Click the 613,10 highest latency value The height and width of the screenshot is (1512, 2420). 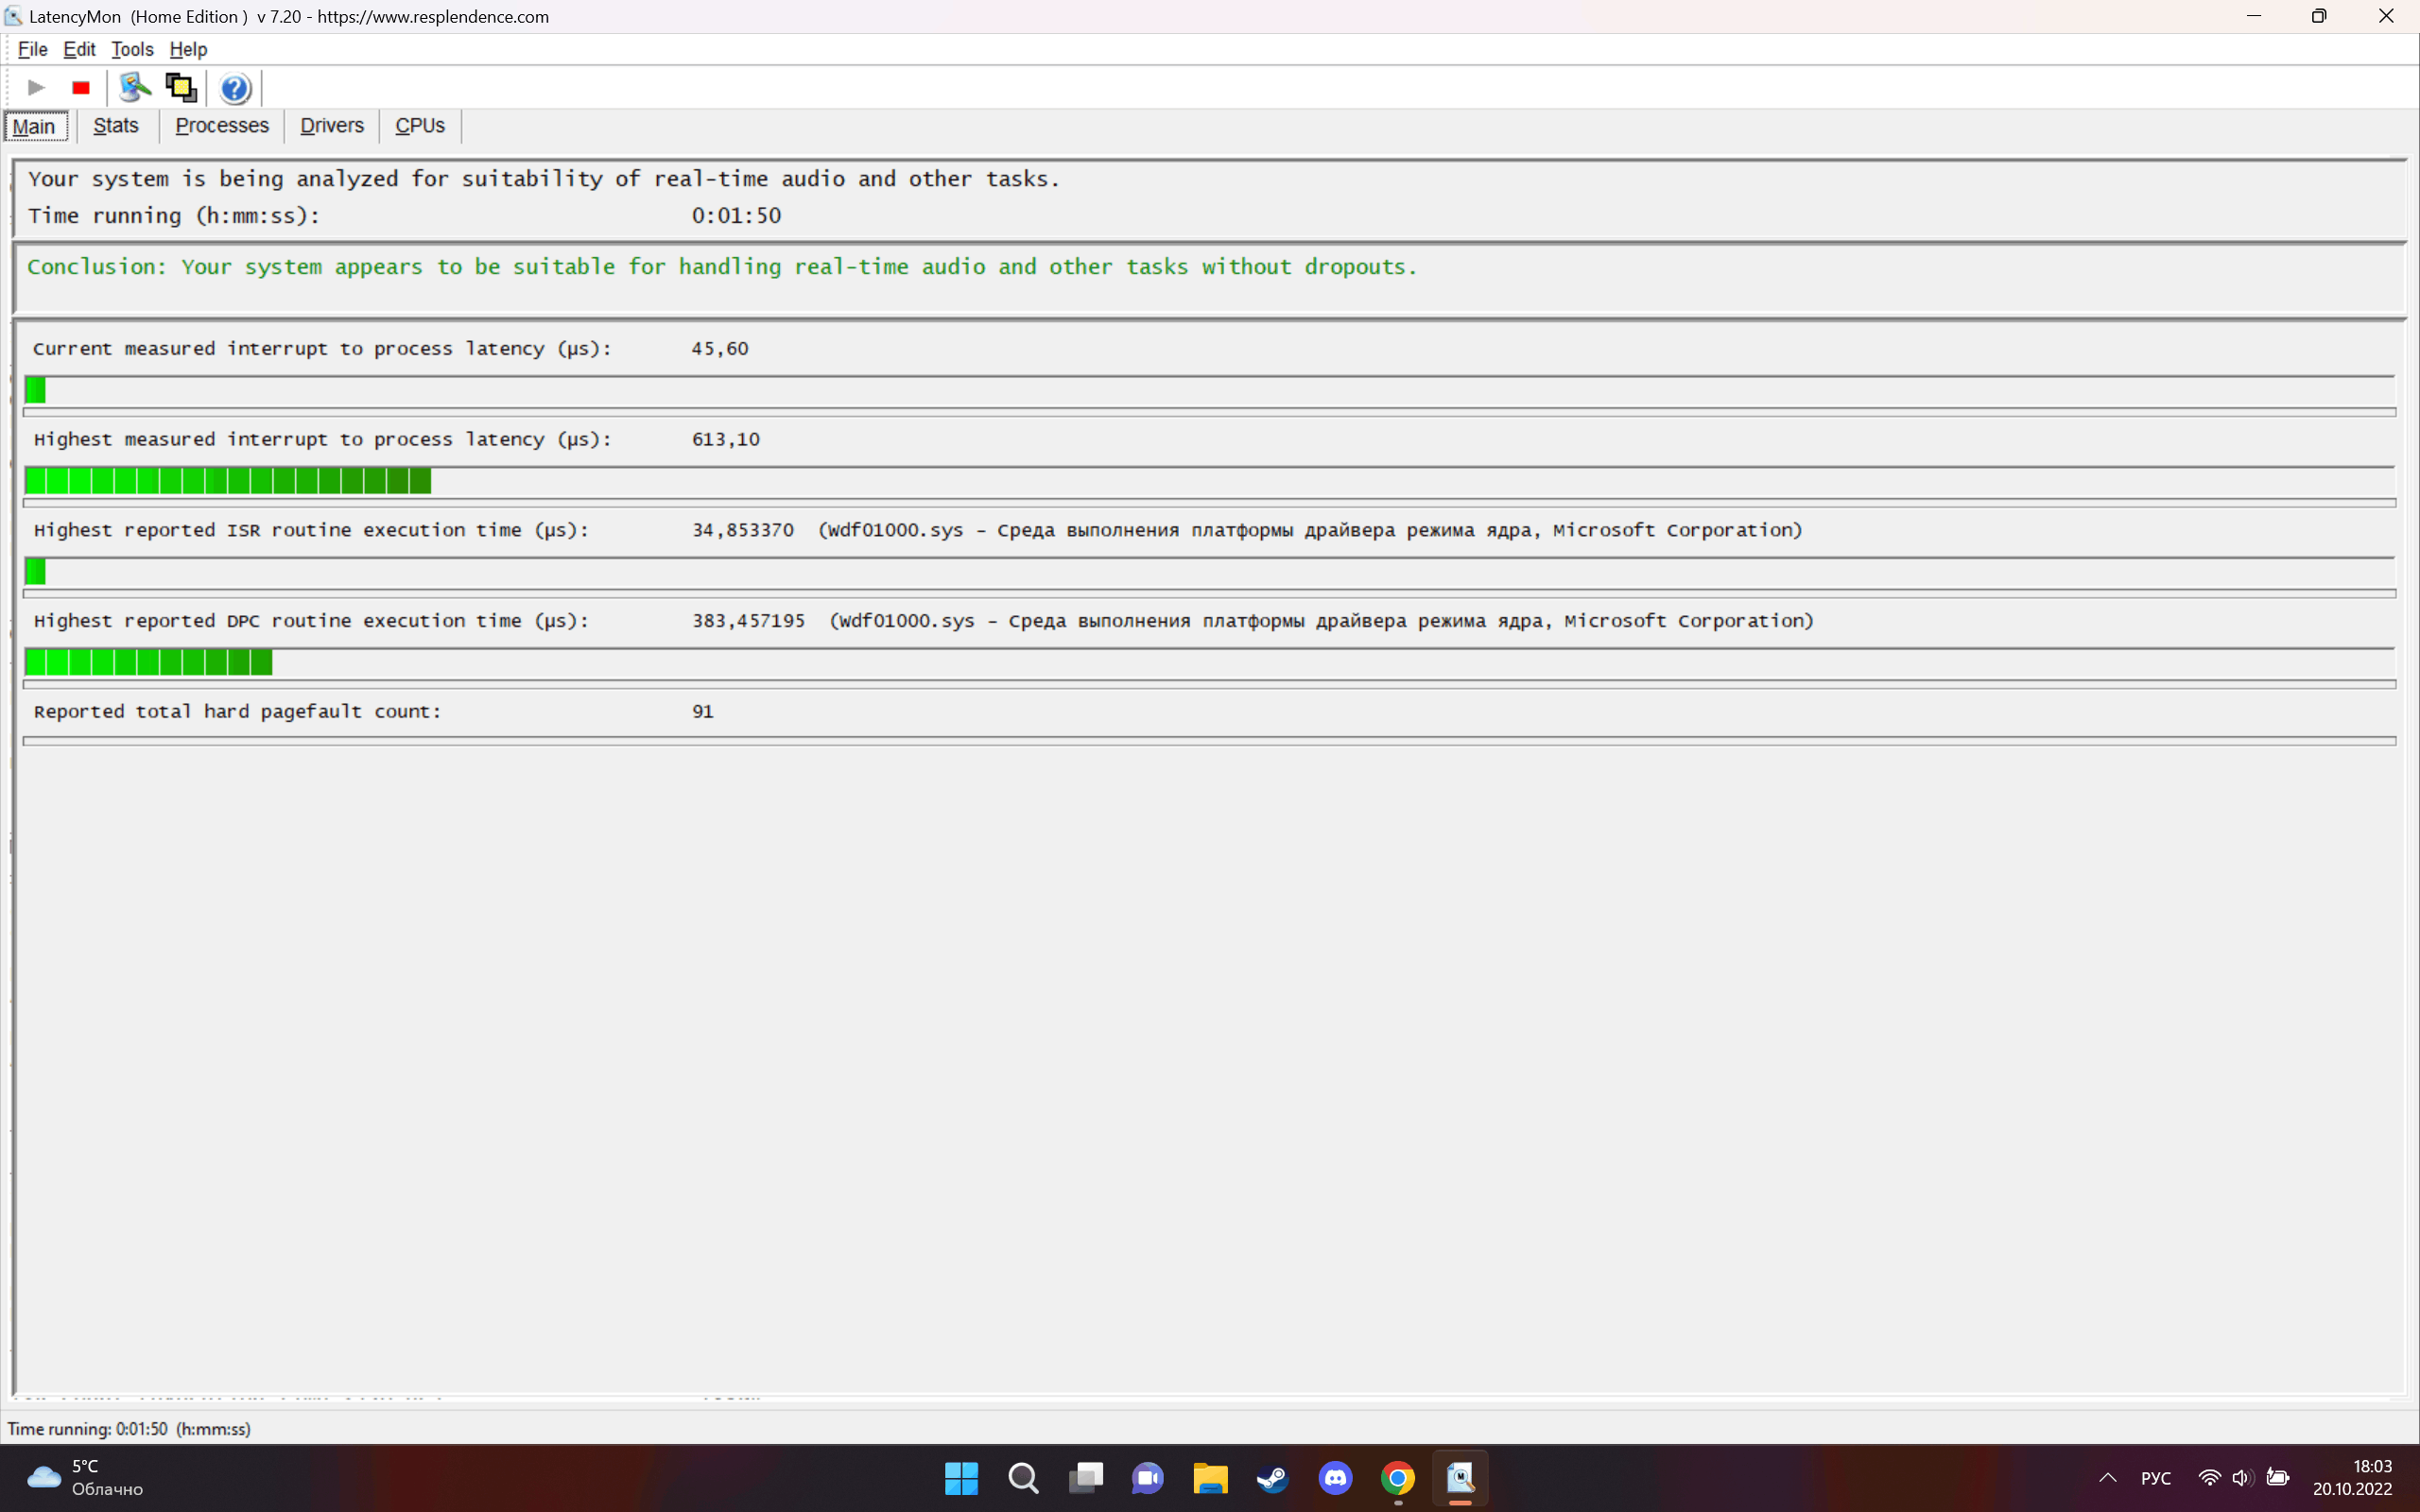click(726, 439)
